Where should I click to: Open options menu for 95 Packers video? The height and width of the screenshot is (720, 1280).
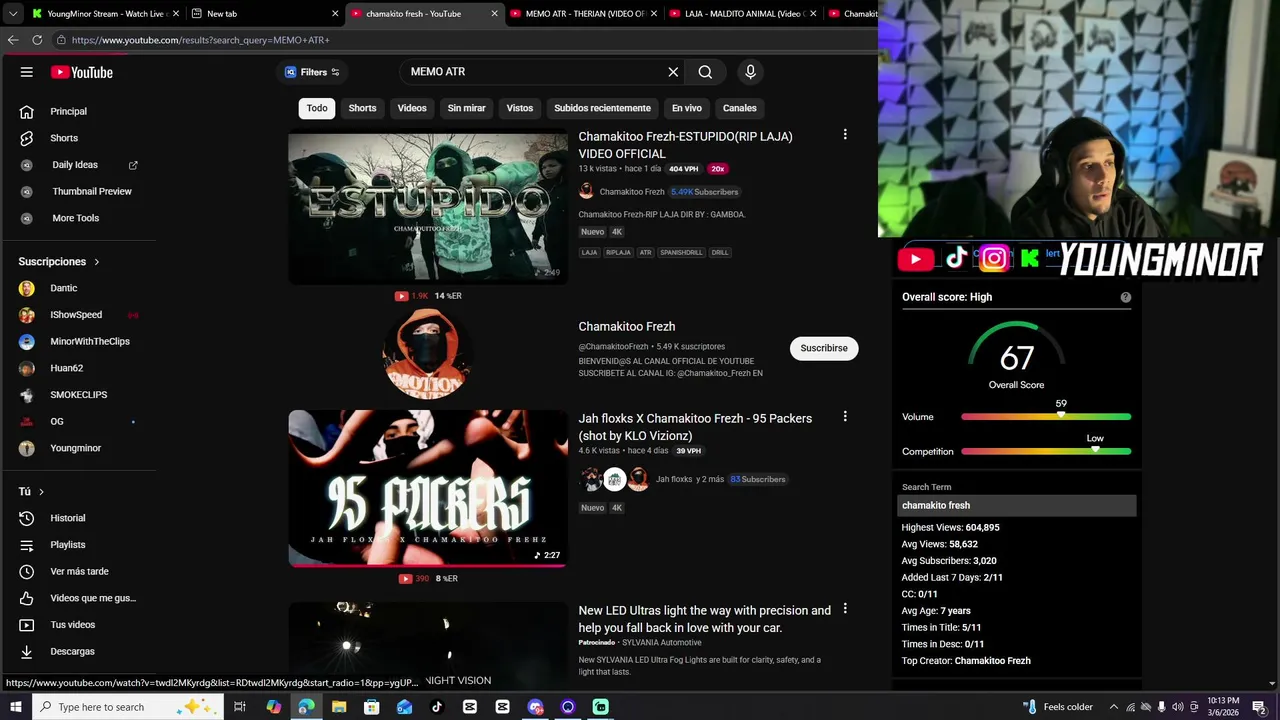(845, 416)
